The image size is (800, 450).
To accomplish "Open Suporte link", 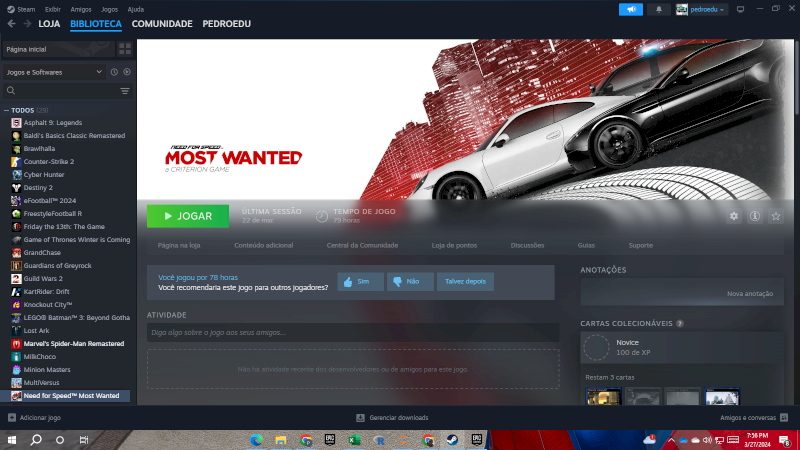I will pyautogui.click(x=640, y=245).
